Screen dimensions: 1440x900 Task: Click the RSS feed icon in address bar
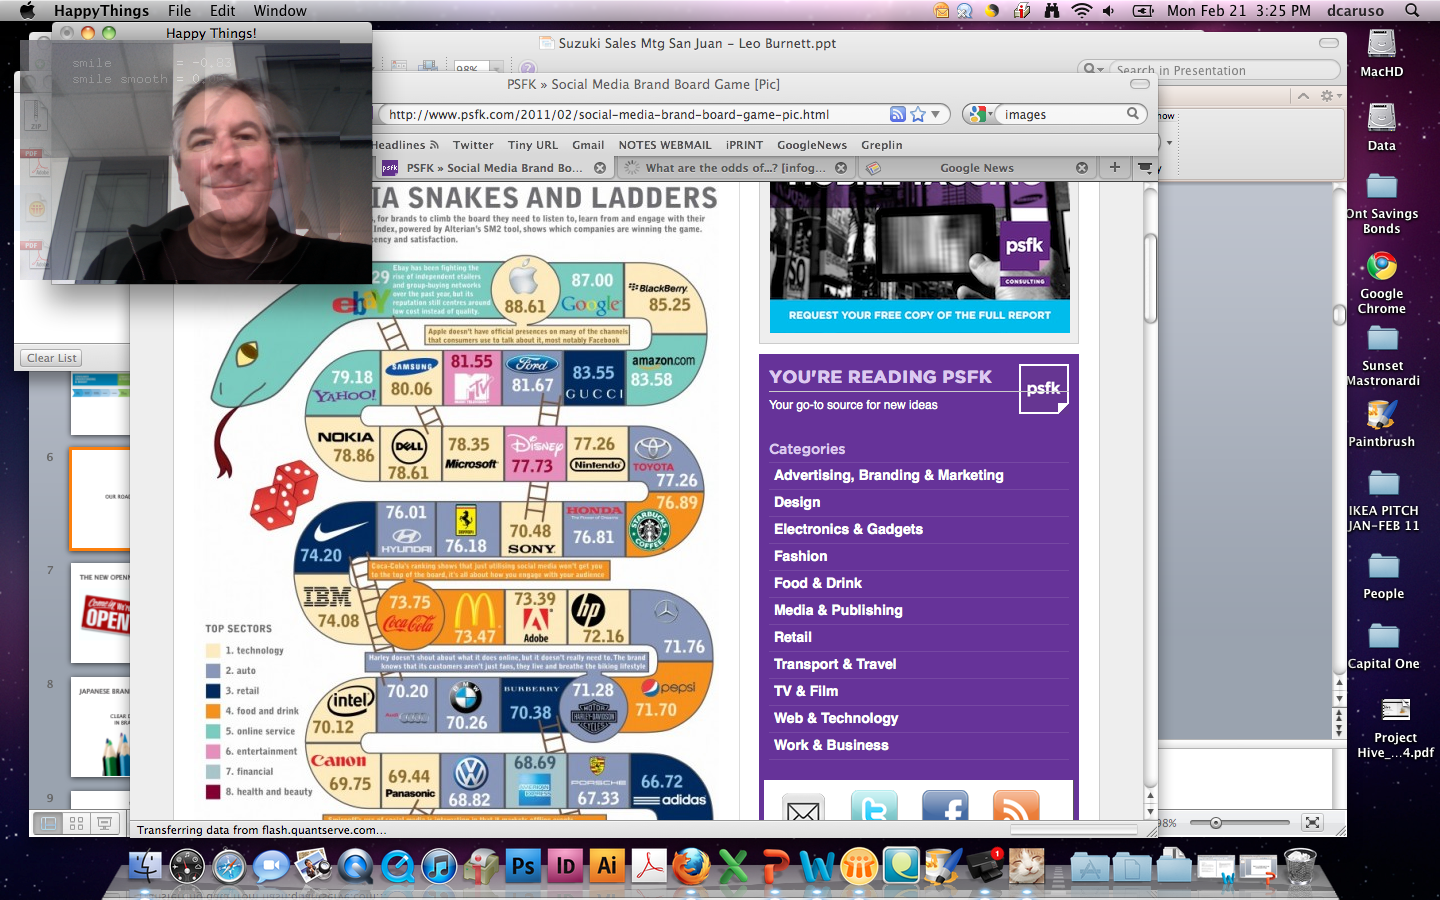898,114
